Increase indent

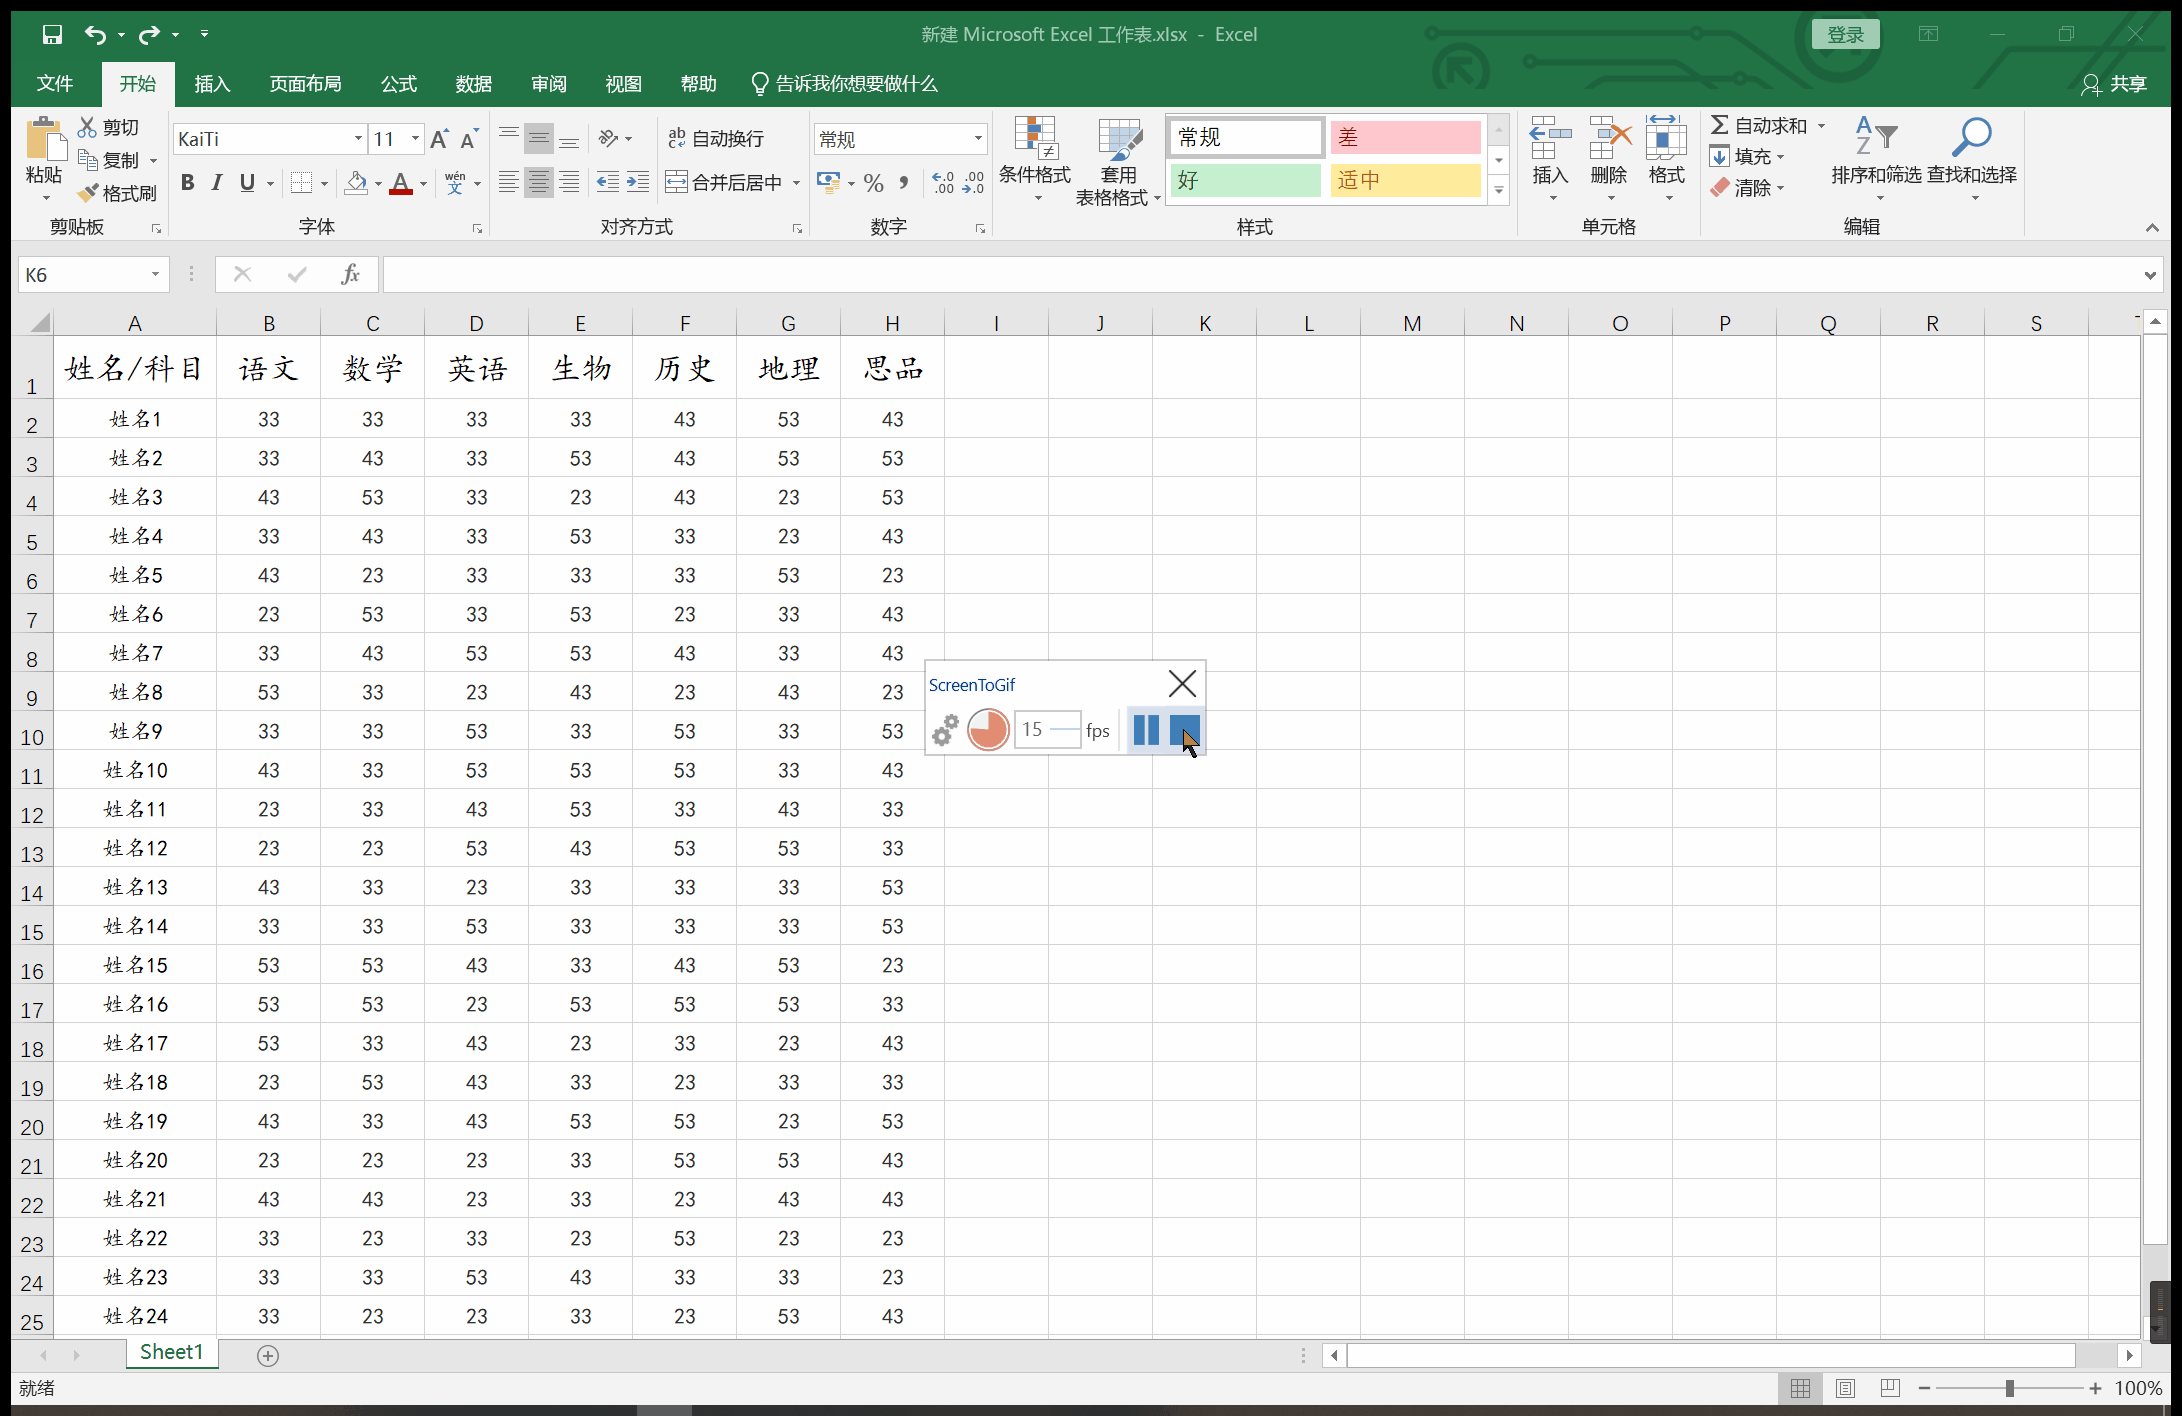point(638,182)
